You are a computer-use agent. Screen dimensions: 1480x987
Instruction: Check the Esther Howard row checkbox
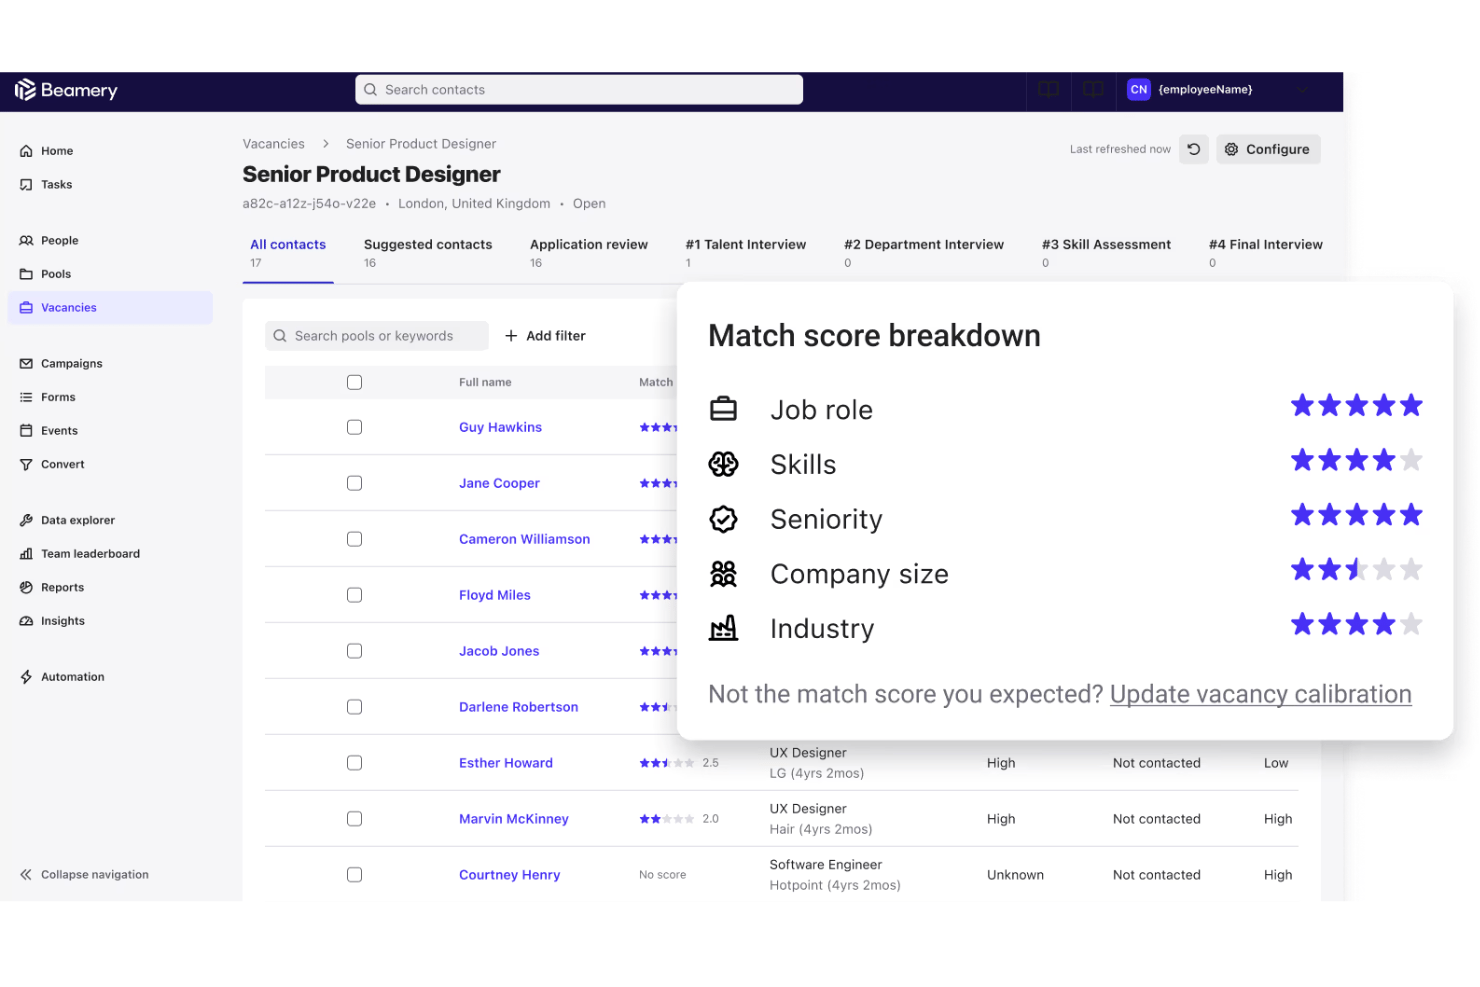pyautogui.click(x=354, y=764)
